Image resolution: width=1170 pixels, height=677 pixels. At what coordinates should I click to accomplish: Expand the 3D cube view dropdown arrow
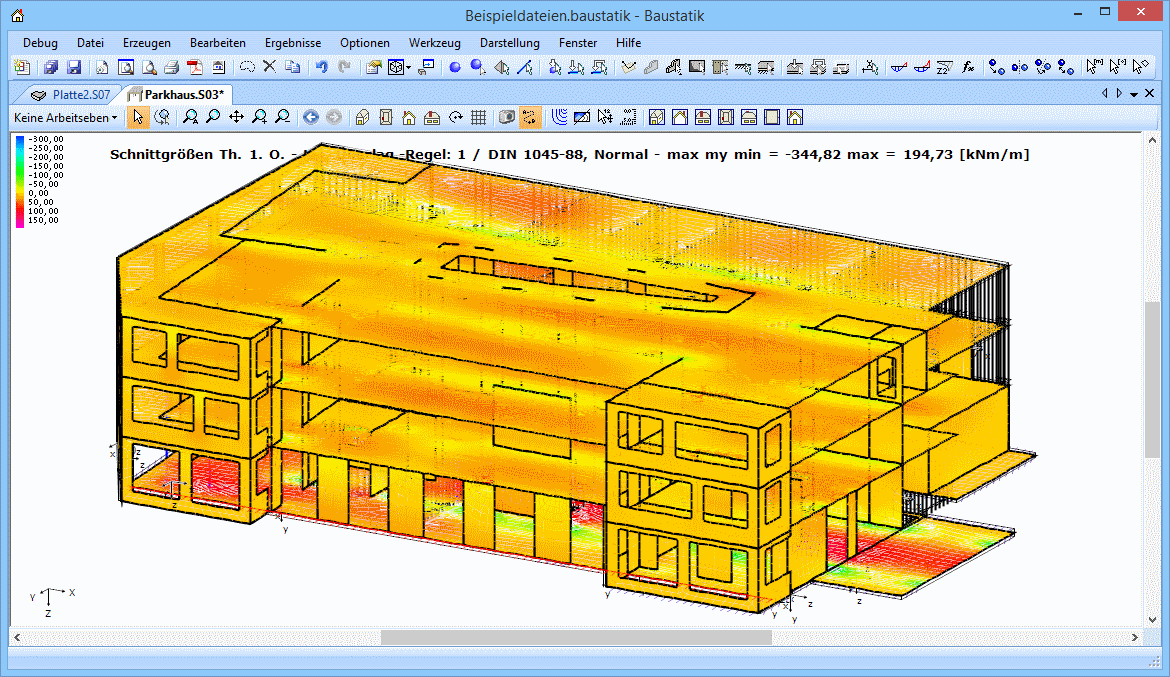[x=409, y=67]
